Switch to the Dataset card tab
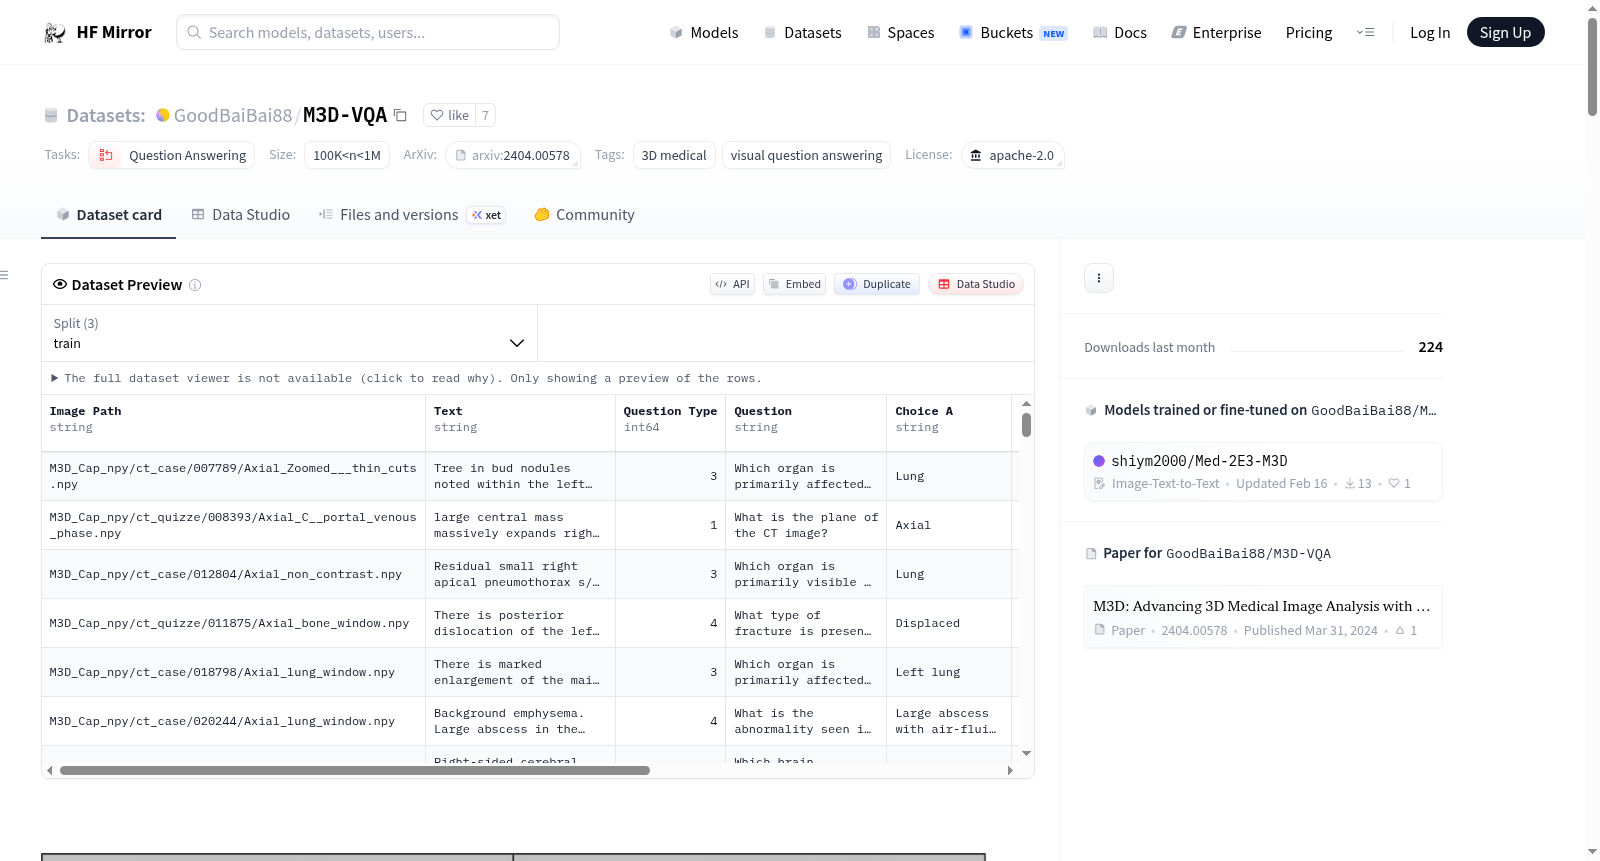The height and width of the screenshot is (861, 1600). click(109, 215)
